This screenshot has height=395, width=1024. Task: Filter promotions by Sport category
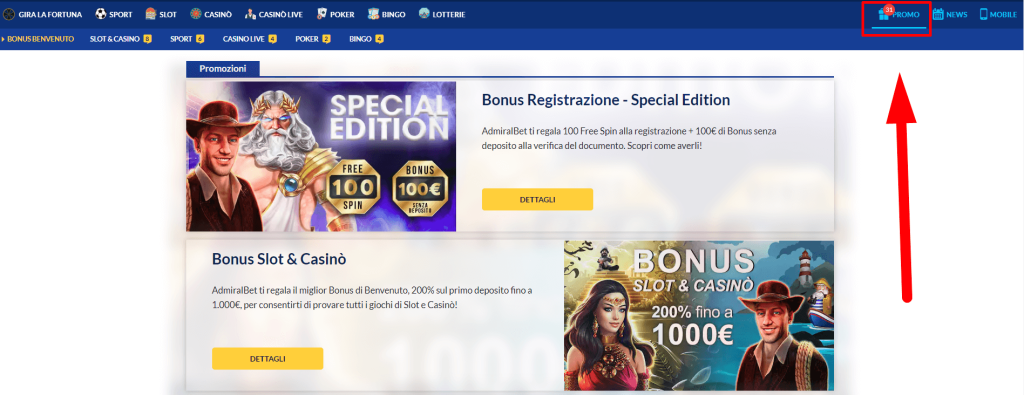(187, 39)
